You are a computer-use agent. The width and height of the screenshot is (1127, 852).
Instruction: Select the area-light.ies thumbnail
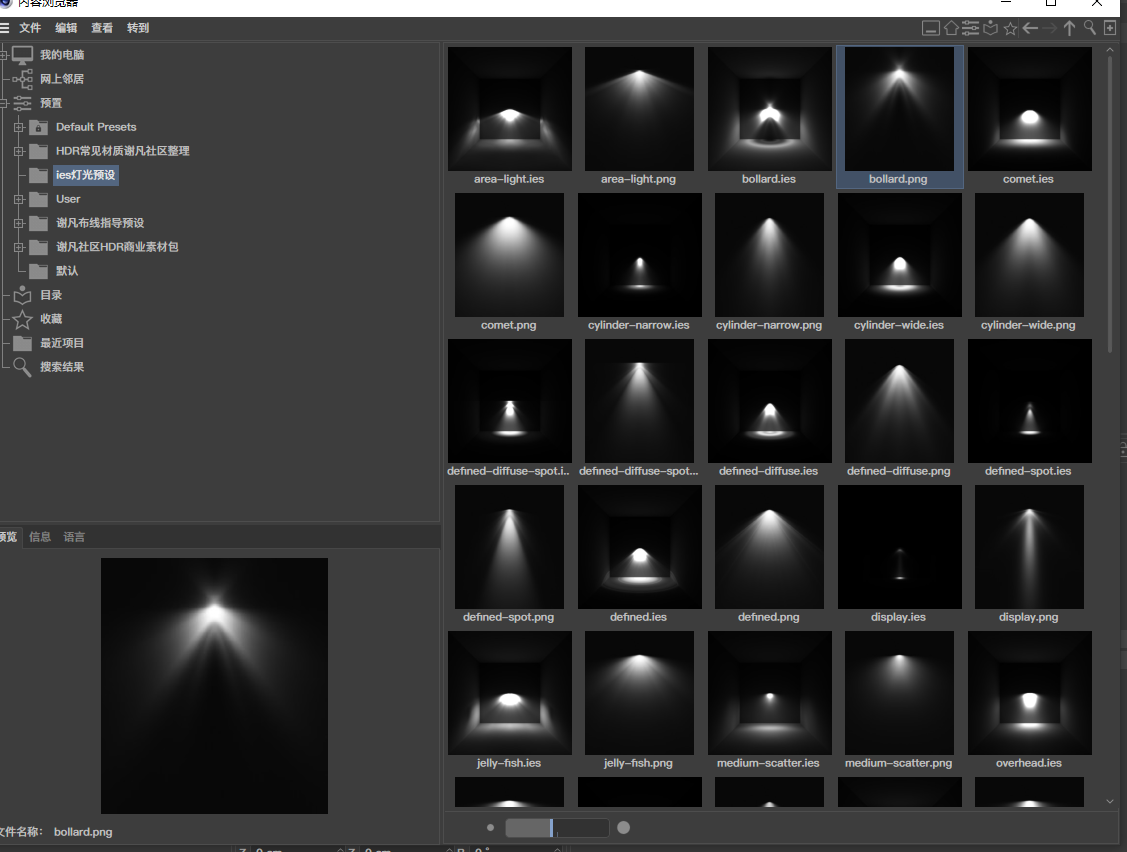pyautogui.click(x=510, y=109)
